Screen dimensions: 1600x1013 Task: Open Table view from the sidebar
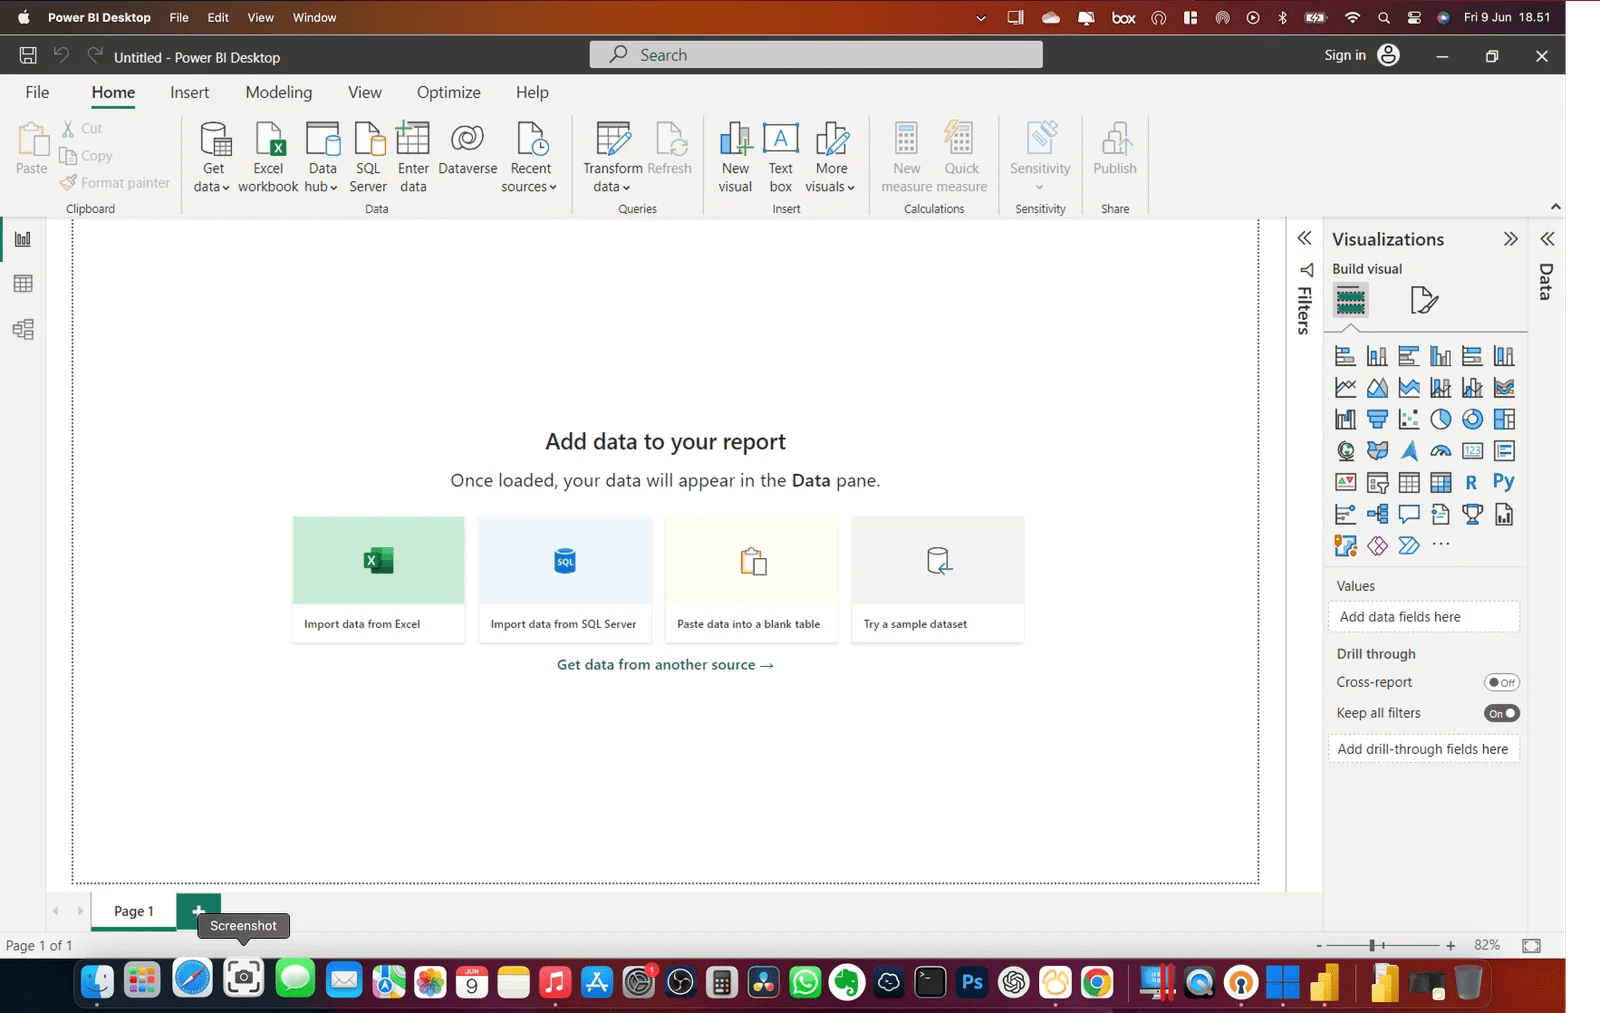tap(23, 284)
